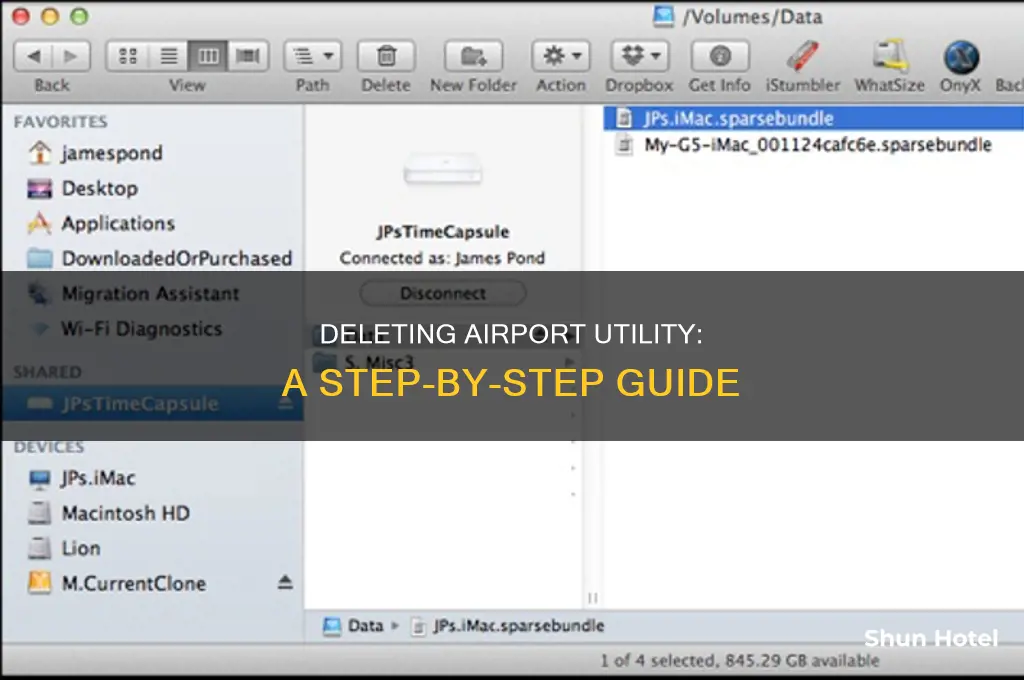
Task: Create a New Folder from toolbar
Action: [x=473, y=56]
